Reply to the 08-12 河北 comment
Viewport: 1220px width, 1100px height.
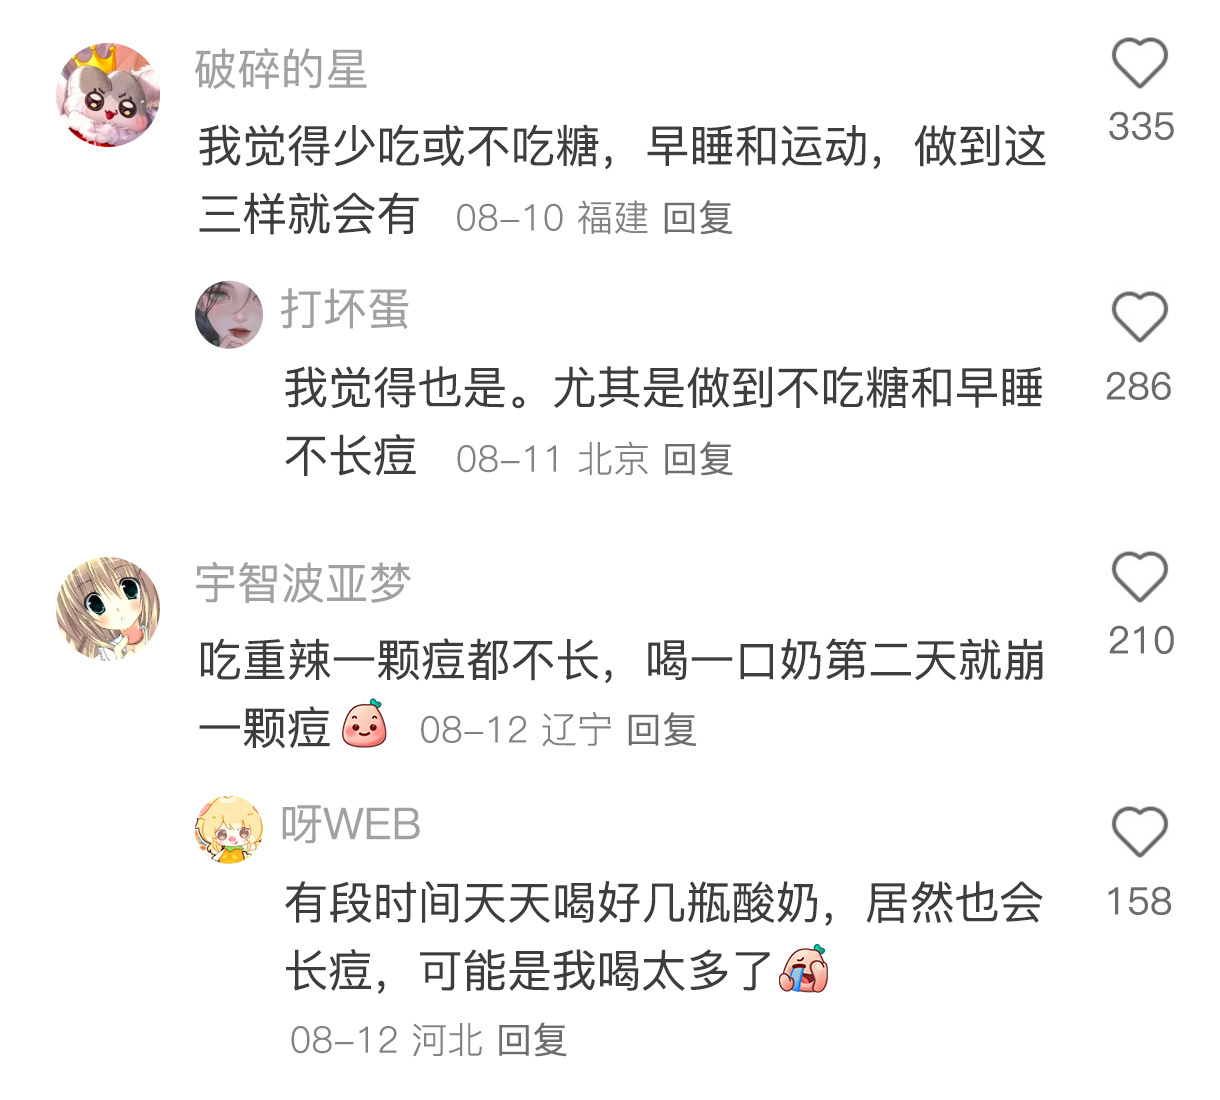click(532, 1040)
